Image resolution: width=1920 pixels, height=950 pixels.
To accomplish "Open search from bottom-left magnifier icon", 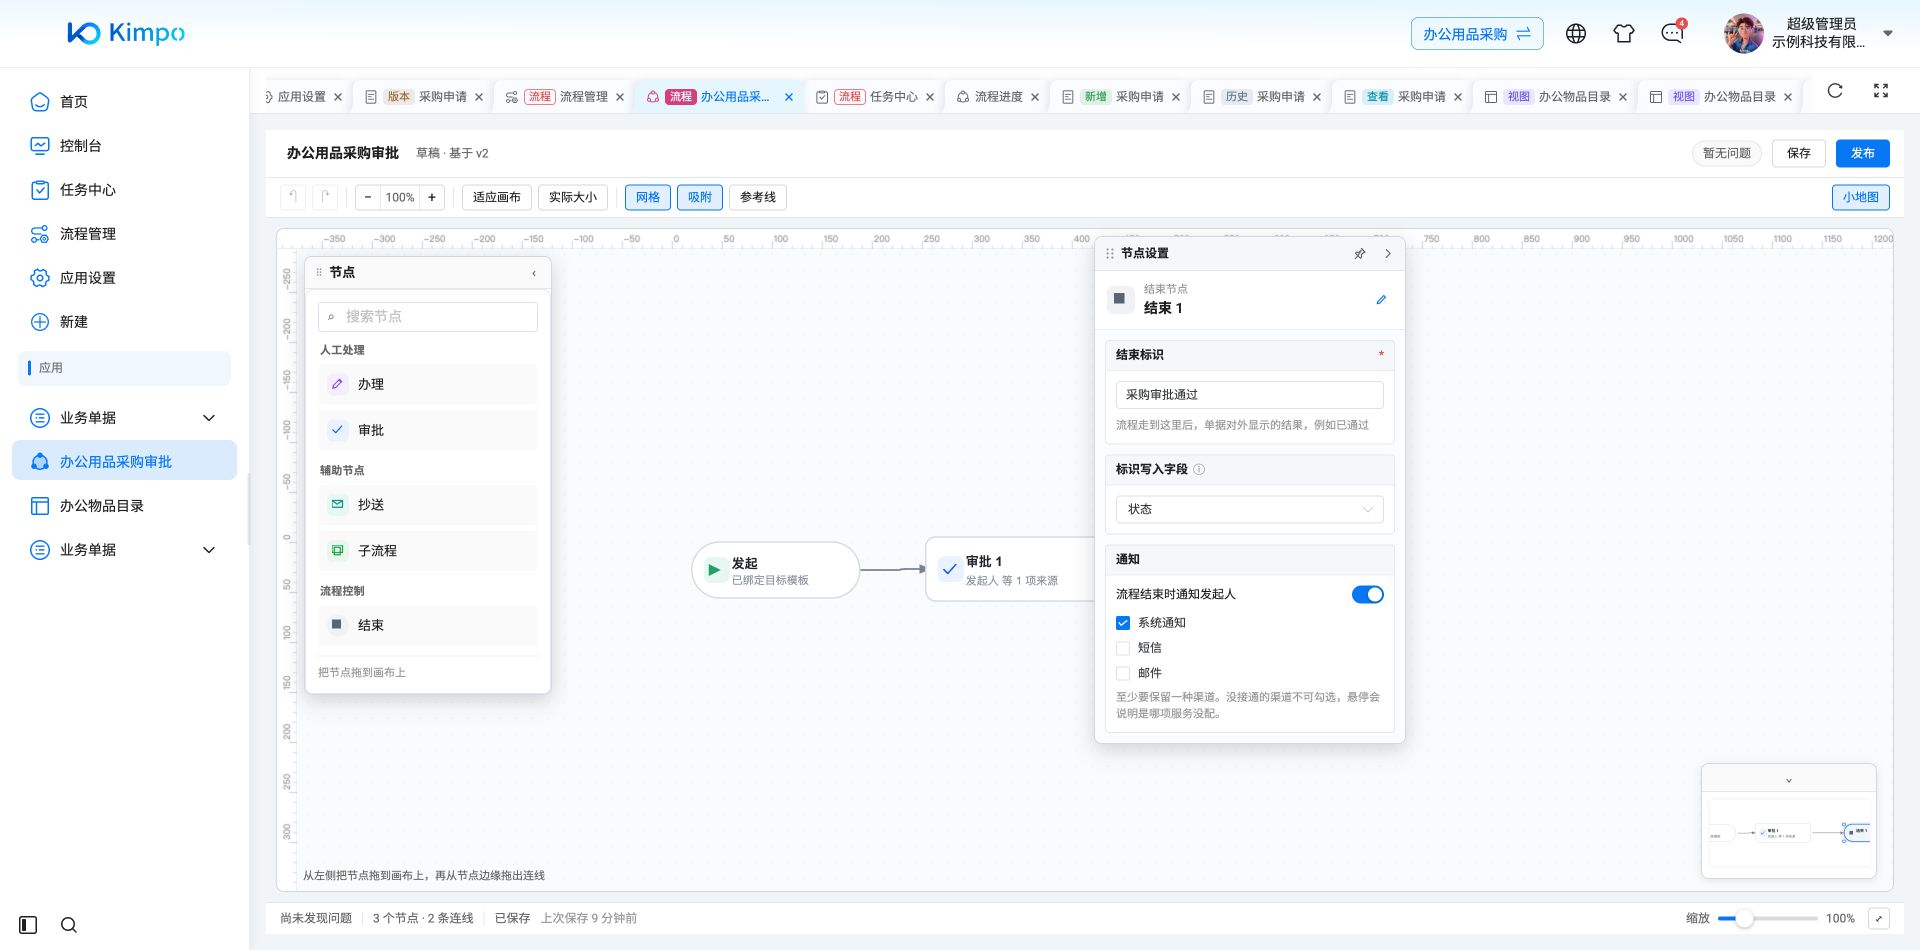I will [x=69, y=925].
